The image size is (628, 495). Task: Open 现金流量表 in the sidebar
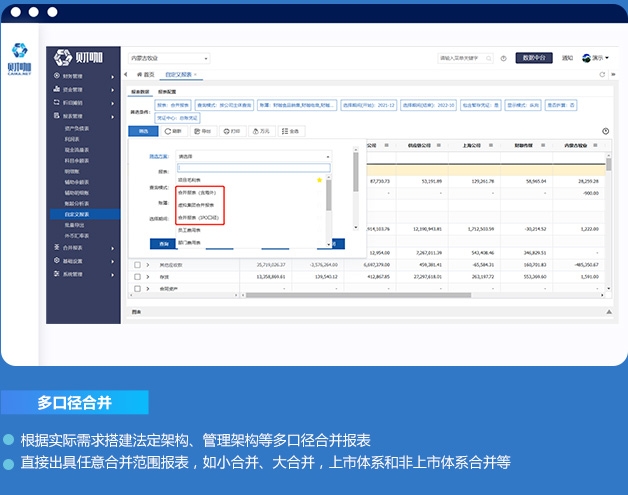click(x=77, y=150)
